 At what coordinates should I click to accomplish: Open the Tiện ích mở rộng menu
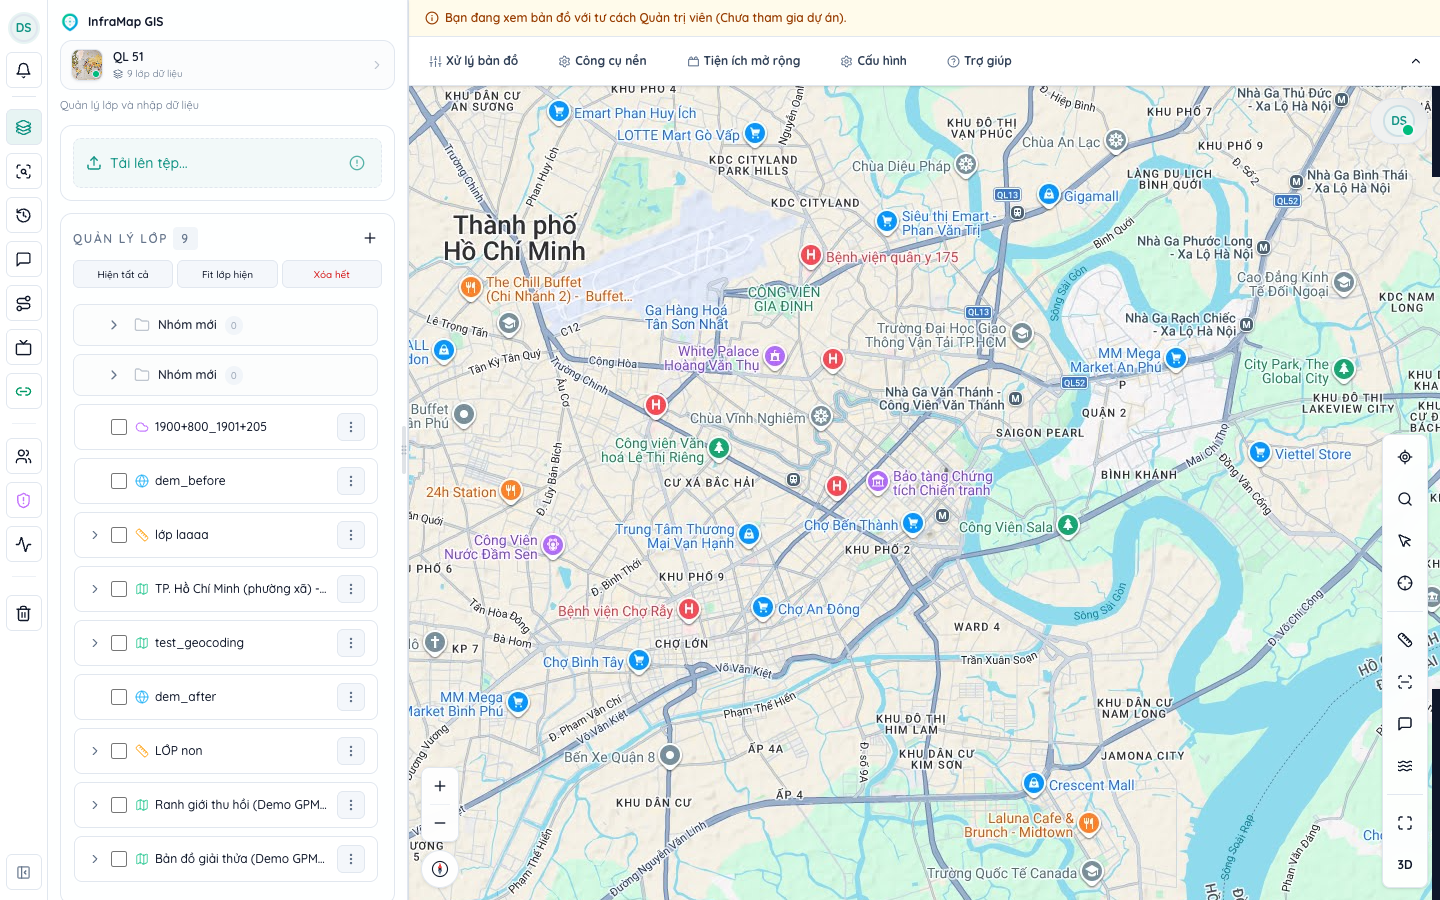tap(744, 61)
